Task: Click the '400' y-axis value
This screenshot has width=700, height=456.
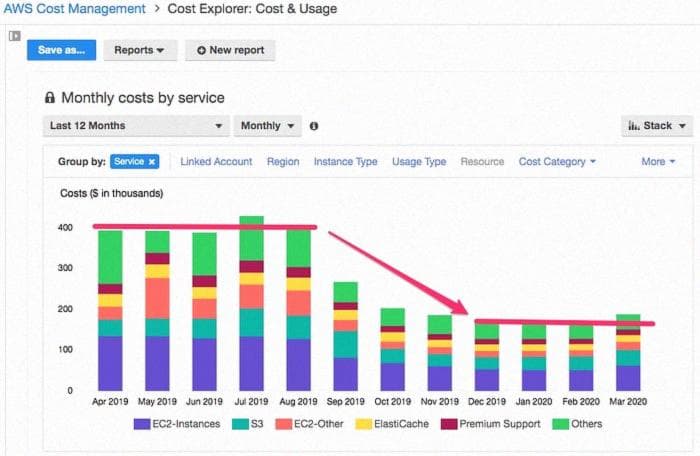Action: [65, 227]
